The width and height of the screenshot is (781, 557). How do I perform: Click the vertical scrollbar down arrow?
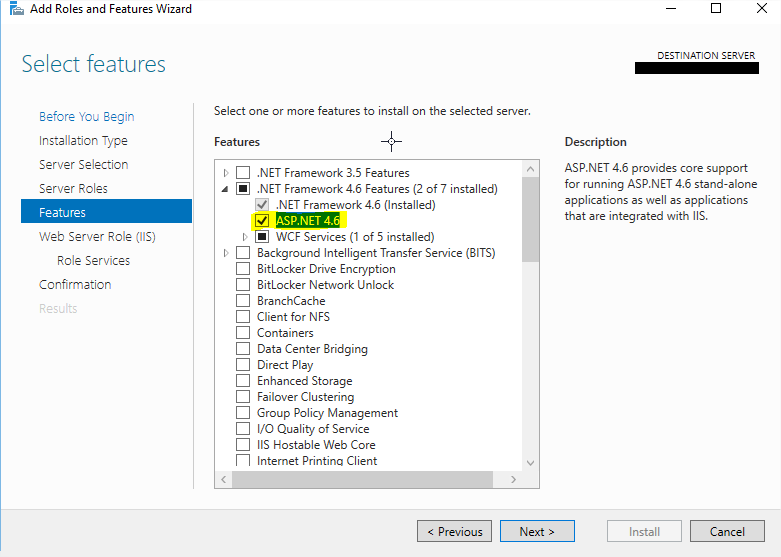[x=531, y=463]
